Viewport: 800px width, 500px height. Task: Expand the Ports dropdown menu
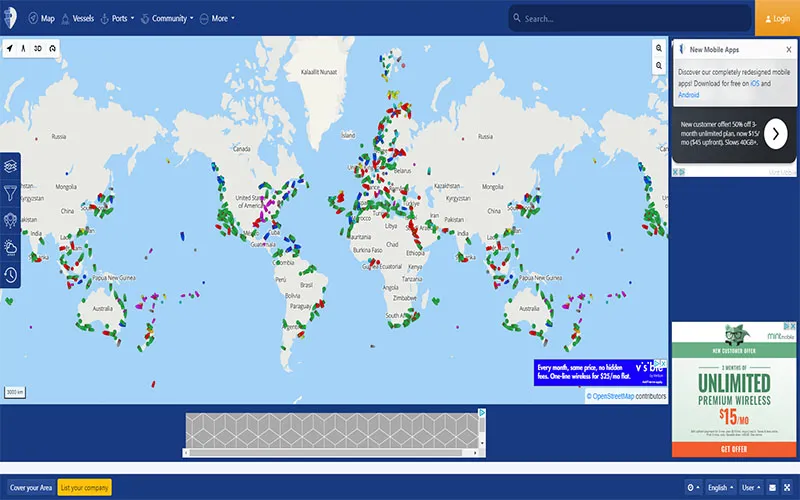(x=117, y=18)
